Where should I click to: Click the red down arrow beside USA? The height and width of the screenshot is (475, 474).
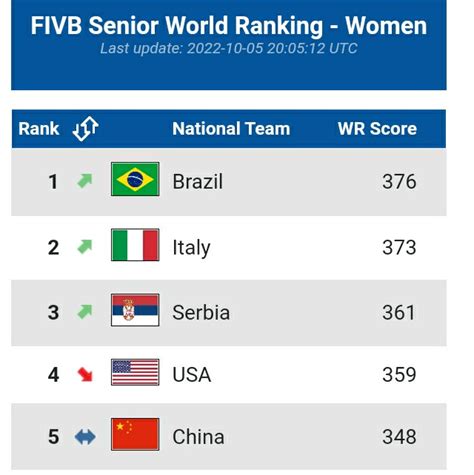(x=85, y=374)
